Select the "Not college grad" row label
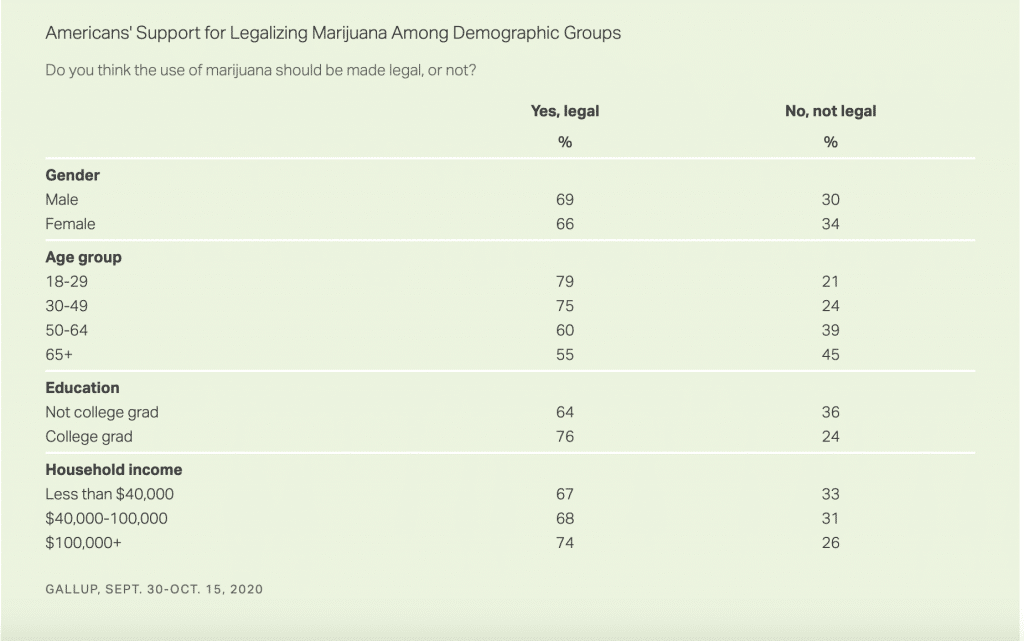Viewport: 1024px width, 641px height. [102, 412]
